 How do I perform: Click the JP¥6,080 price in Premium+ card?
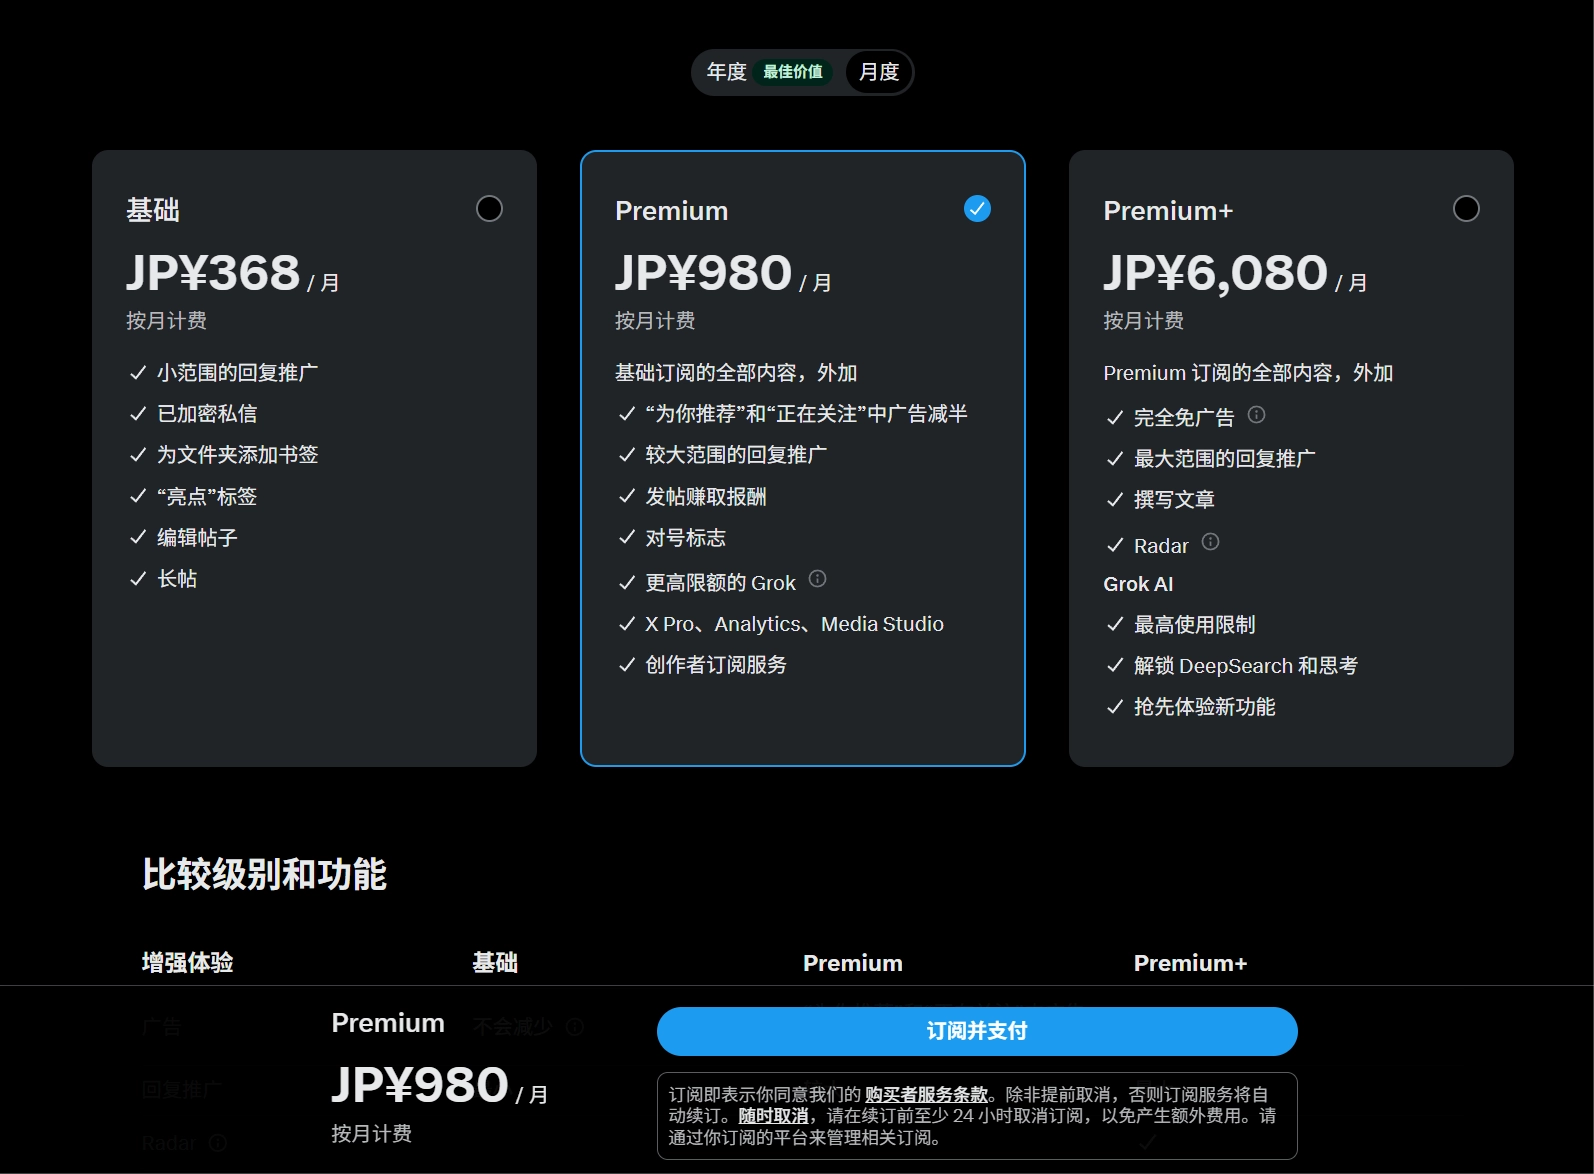click(1215, 273)
